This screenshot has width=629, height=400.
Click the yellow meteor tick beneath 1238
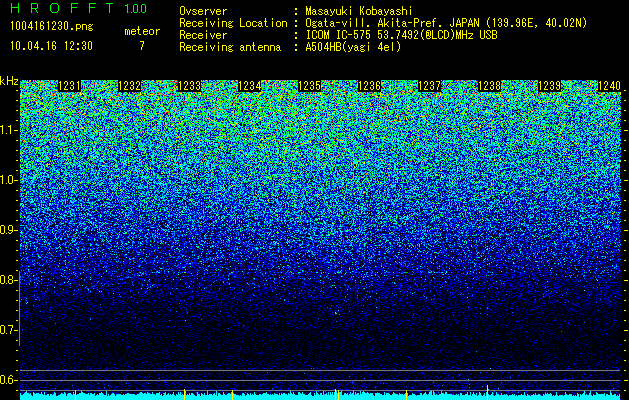pyautogui.click(x=487, y=392)
